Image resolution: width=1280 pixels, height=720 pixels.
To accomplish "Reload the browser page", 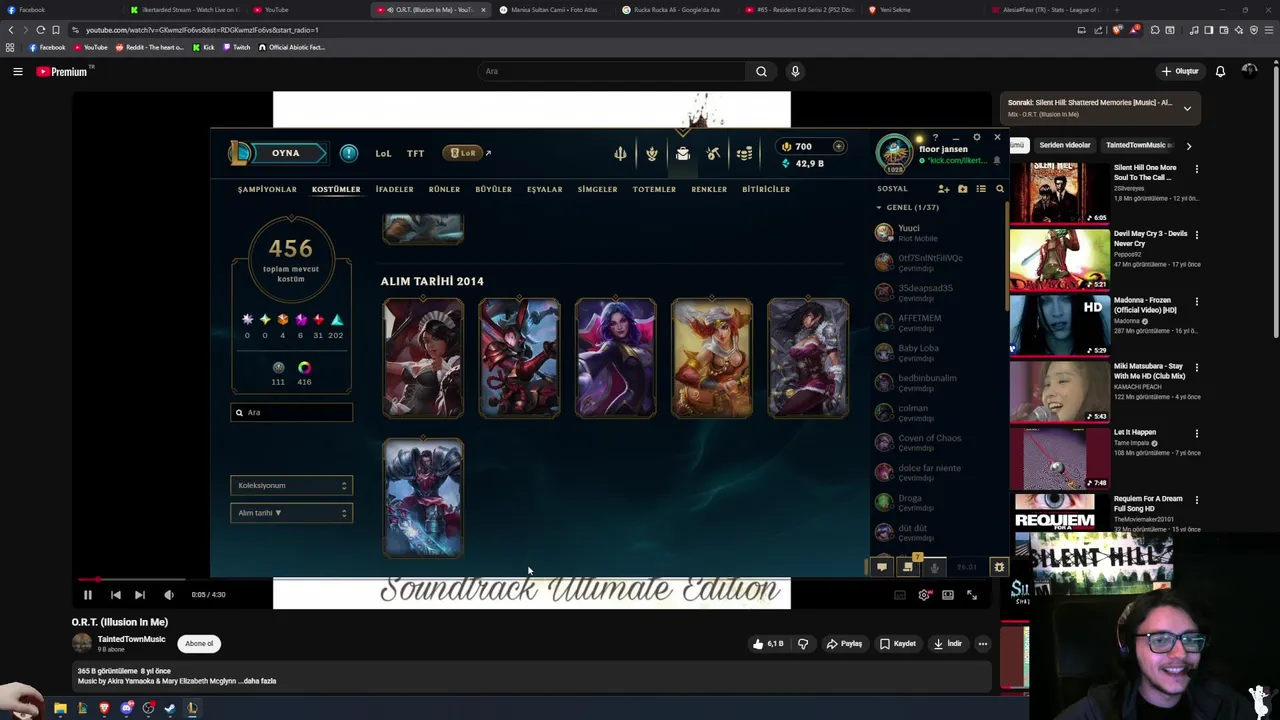I will pyautogui.click(x=41, y=30).
